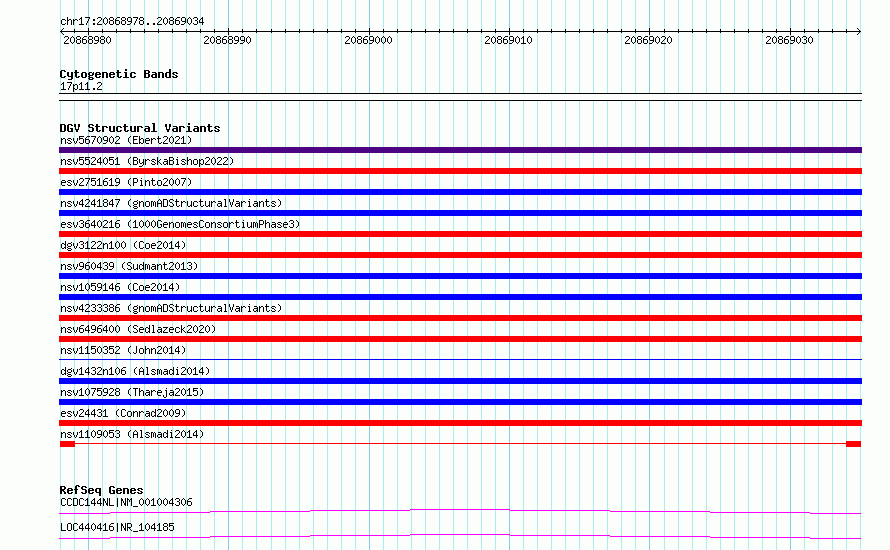Image resolution: width=890 pixels, height=550 pixels.
Task: Click the red bar under dgv3122n100
Action: pyautogui.click(x=460, y=255)
